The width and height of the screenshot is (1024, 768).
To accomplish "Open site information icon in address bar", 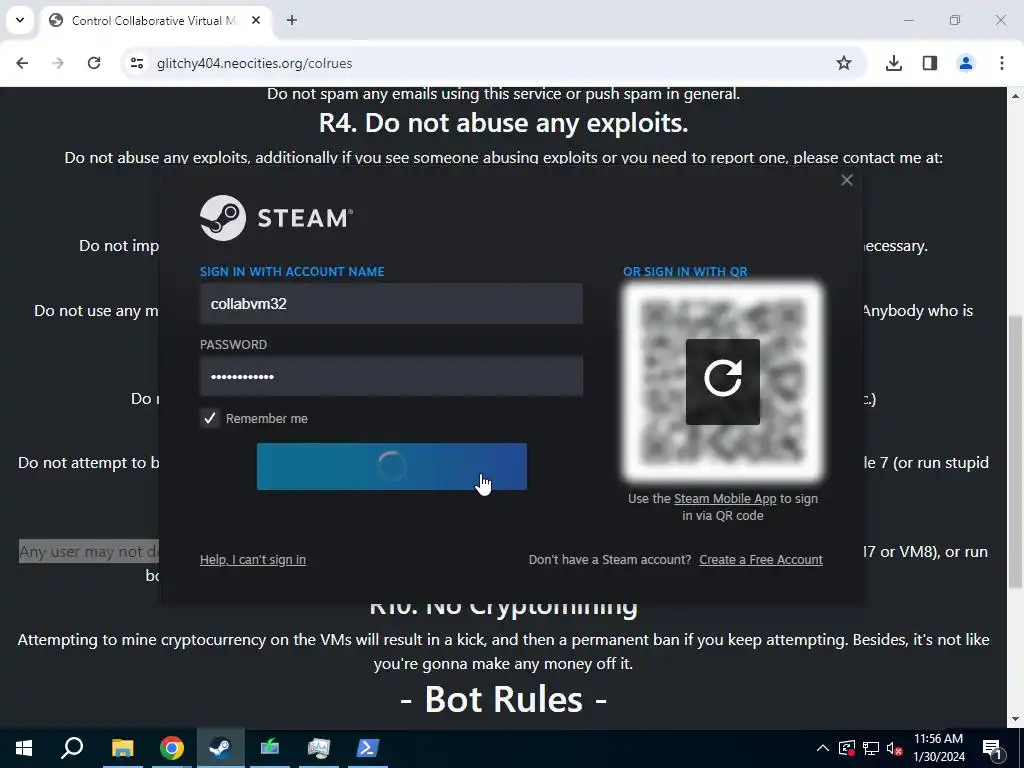I will 136,63.
